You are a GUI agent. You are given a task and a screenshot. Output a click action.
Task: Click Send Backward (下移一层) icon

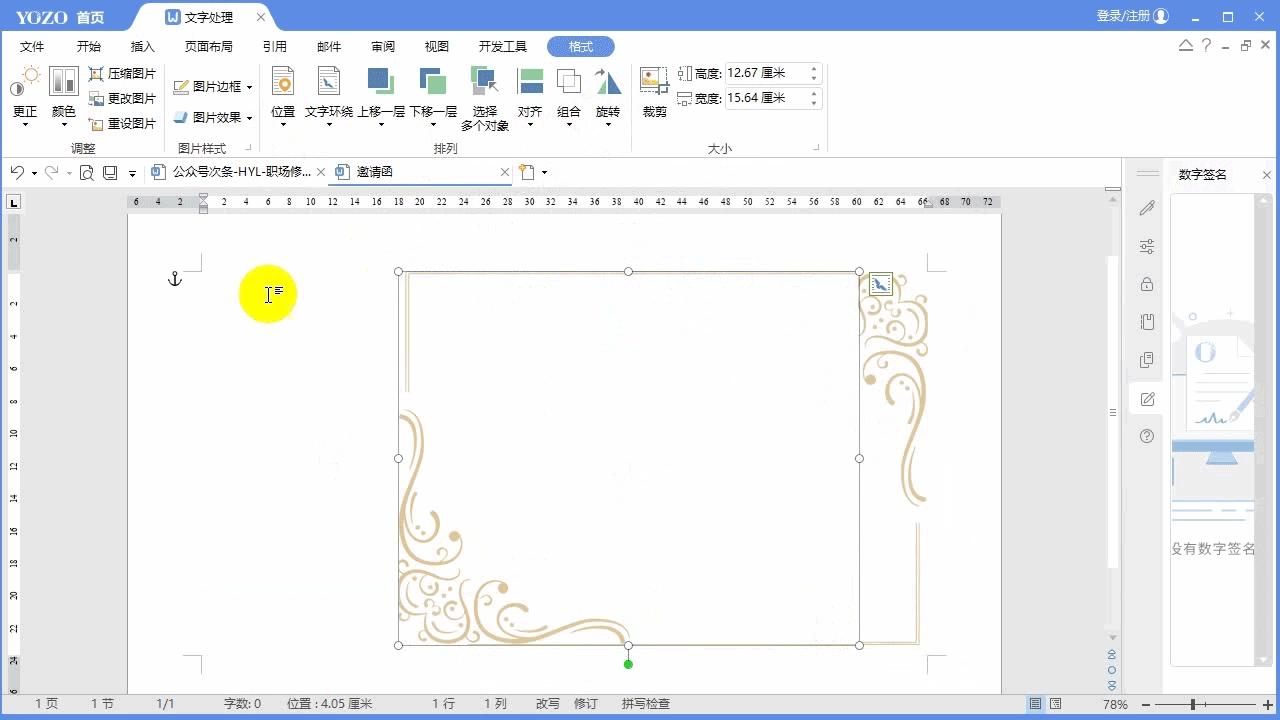point(432,82)
